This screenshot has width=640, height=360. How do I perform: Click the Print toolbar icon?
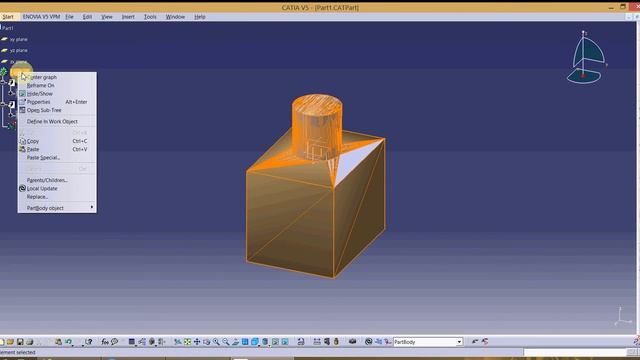(29, 342)
